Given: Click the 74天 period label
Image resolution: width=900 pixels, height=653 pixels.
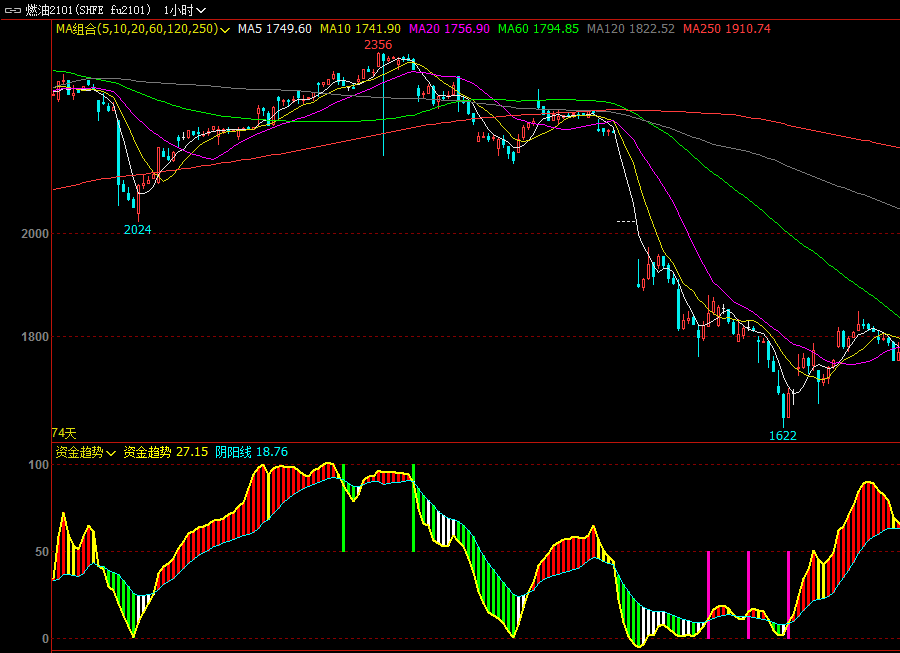Looking at the screenshot, I should coord(64,433).
